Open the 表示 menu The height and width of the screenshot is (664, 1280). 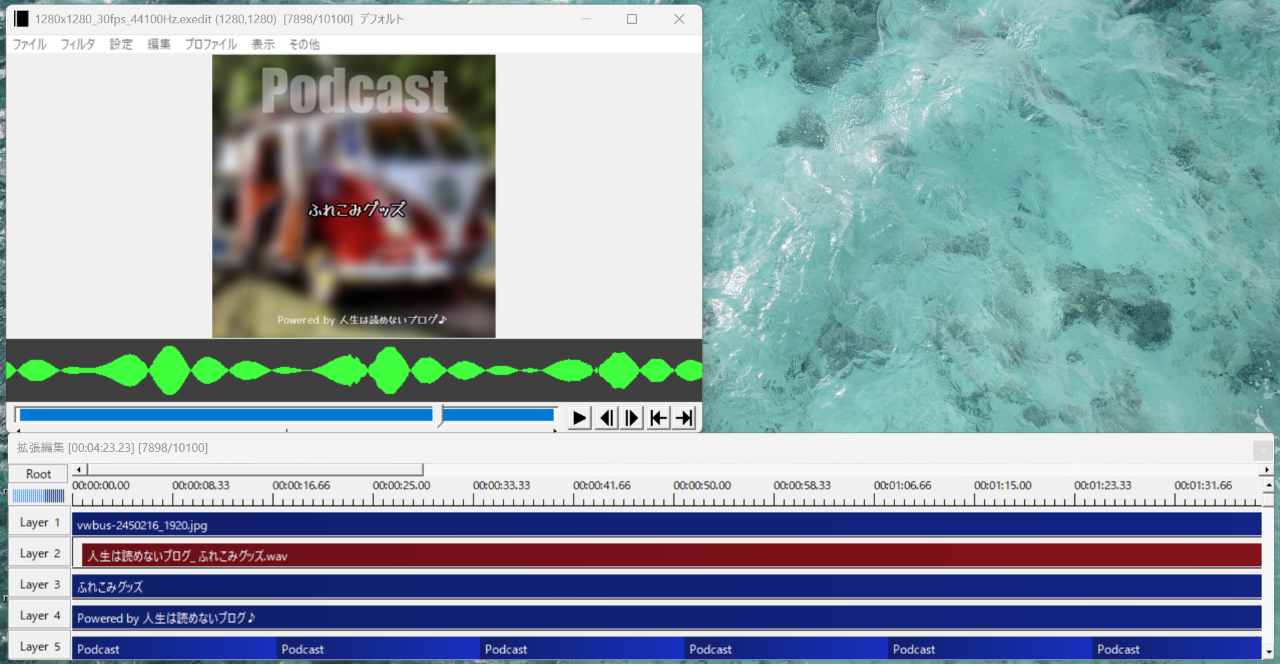point(263,45)
